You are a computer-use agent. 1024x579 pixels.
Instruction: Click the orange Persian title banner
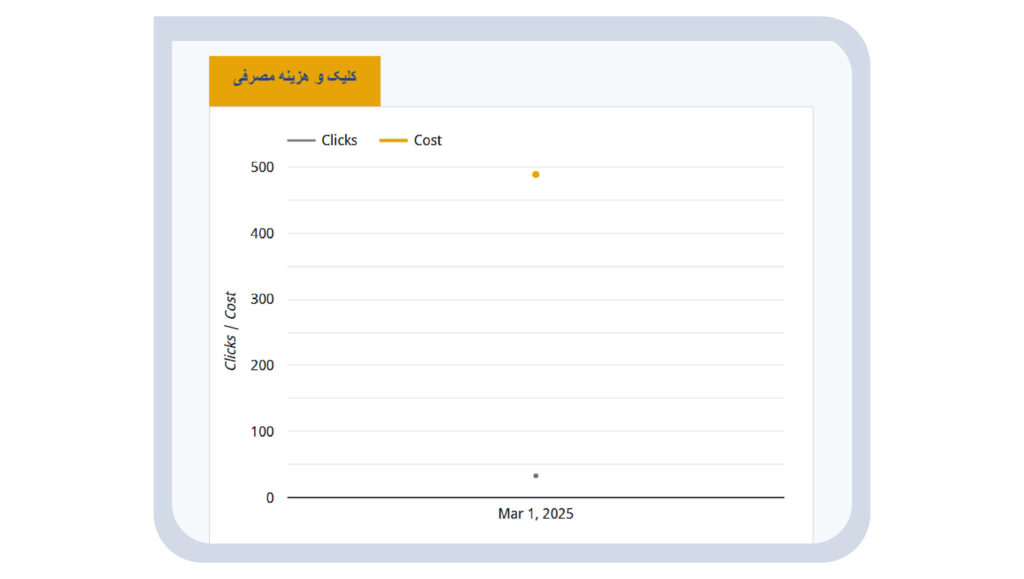pyautogui.click(x=295, y=81)
